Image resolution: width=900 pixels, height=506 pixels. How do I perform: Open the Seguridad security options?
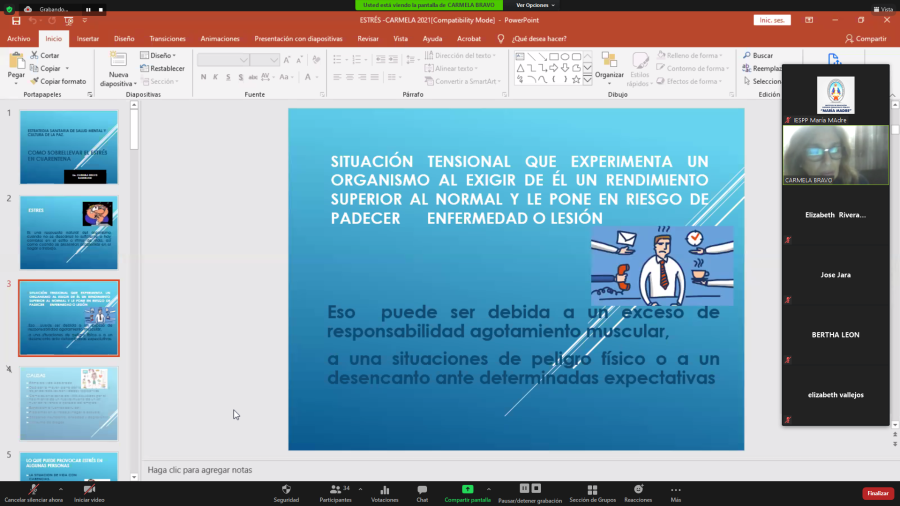286,490
